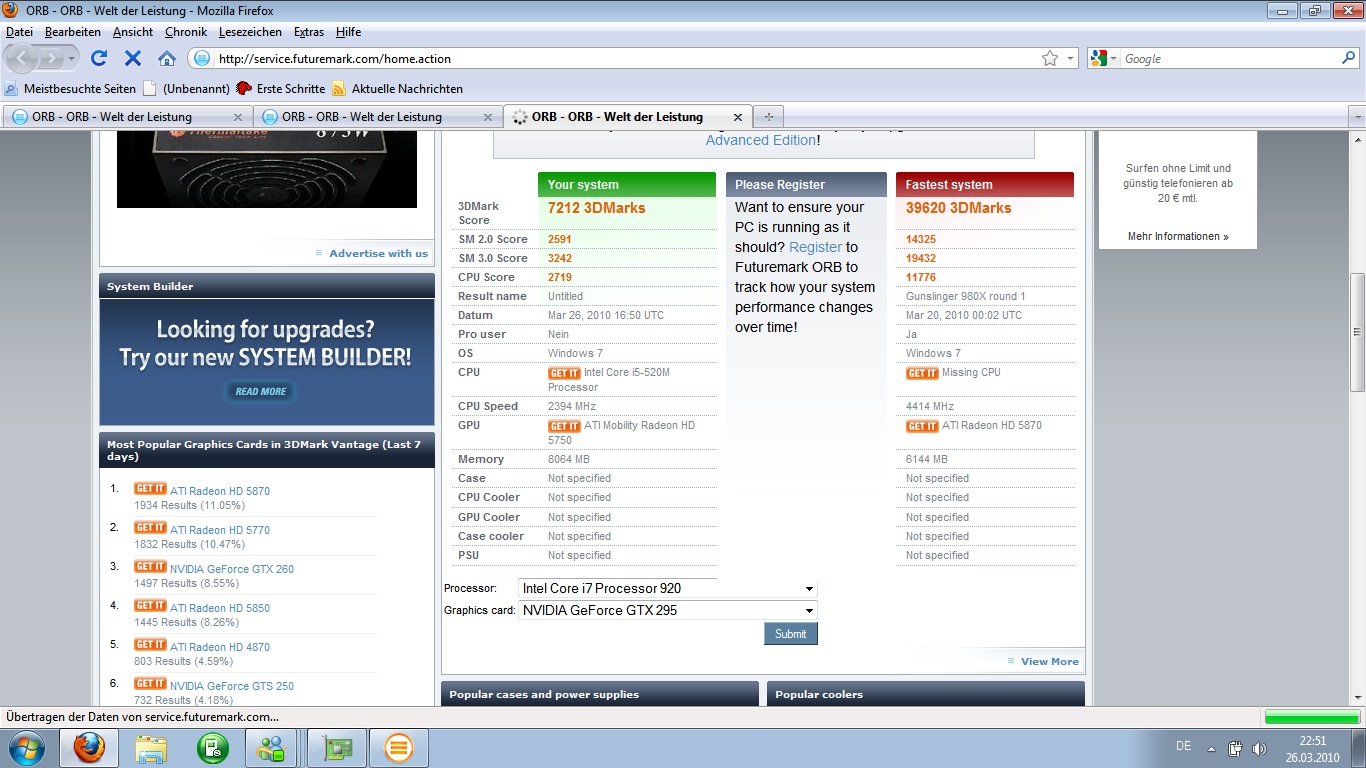This screenshot has height=768, width=1366.
Task: Open NVIDIA GeForce GTX 260 link
Action: click(x=232, y=569)
